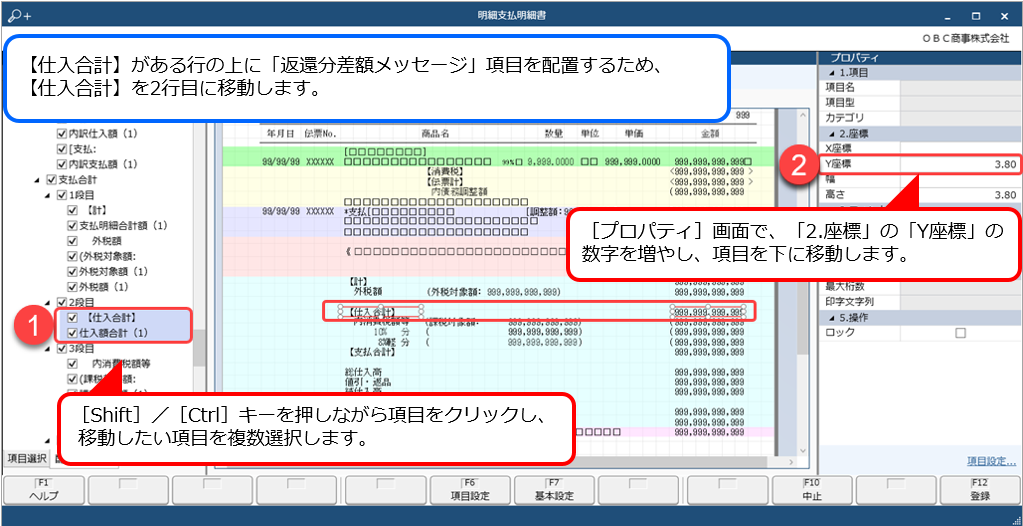Select the 【伝票計】 label on the canvas
1023x526 pixels.
click(x=443, y=181)
